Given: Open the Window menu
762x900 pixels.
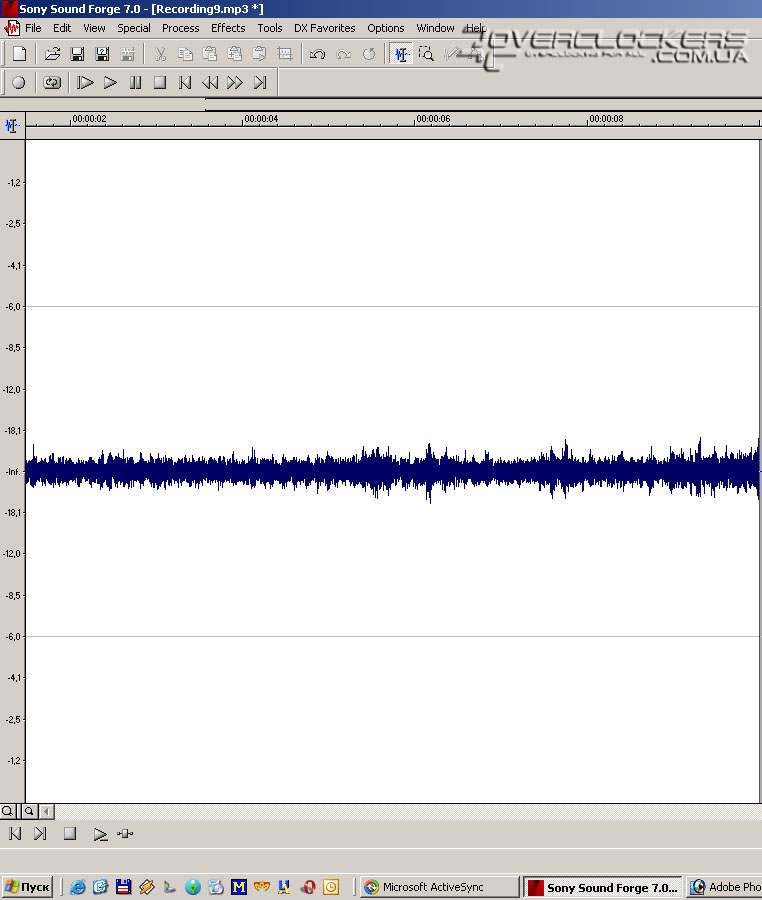Looking at the screenshot, I should (436, 28).
